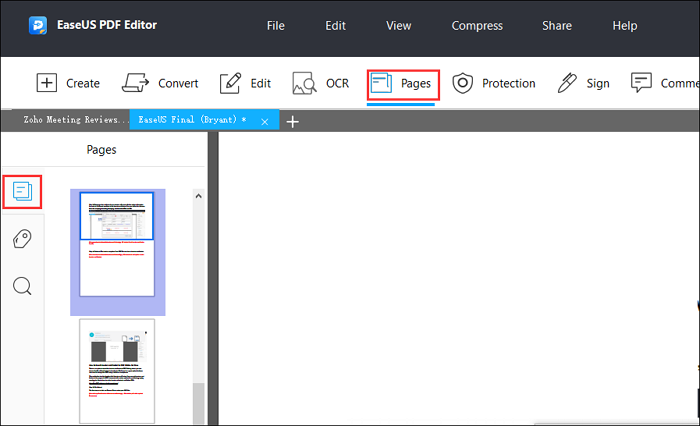Select the second page thumbnail
The width and height of the screenshot is (700, 426).
pyautogui.click(x=117, y=371)
